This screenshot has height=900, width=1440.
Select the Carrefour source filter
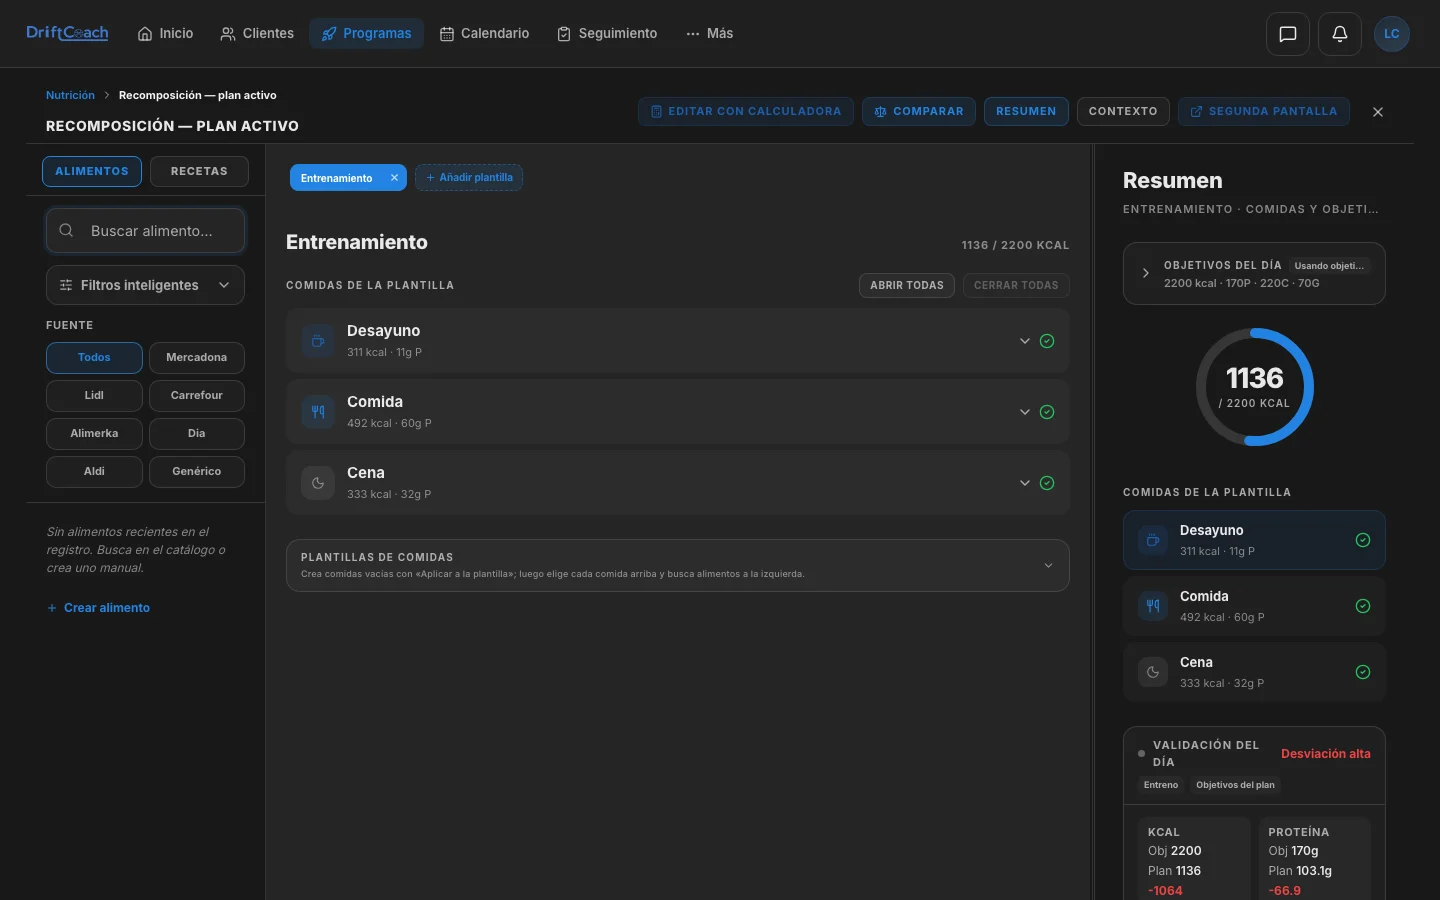pyautogui.click(x=197, y=396)
